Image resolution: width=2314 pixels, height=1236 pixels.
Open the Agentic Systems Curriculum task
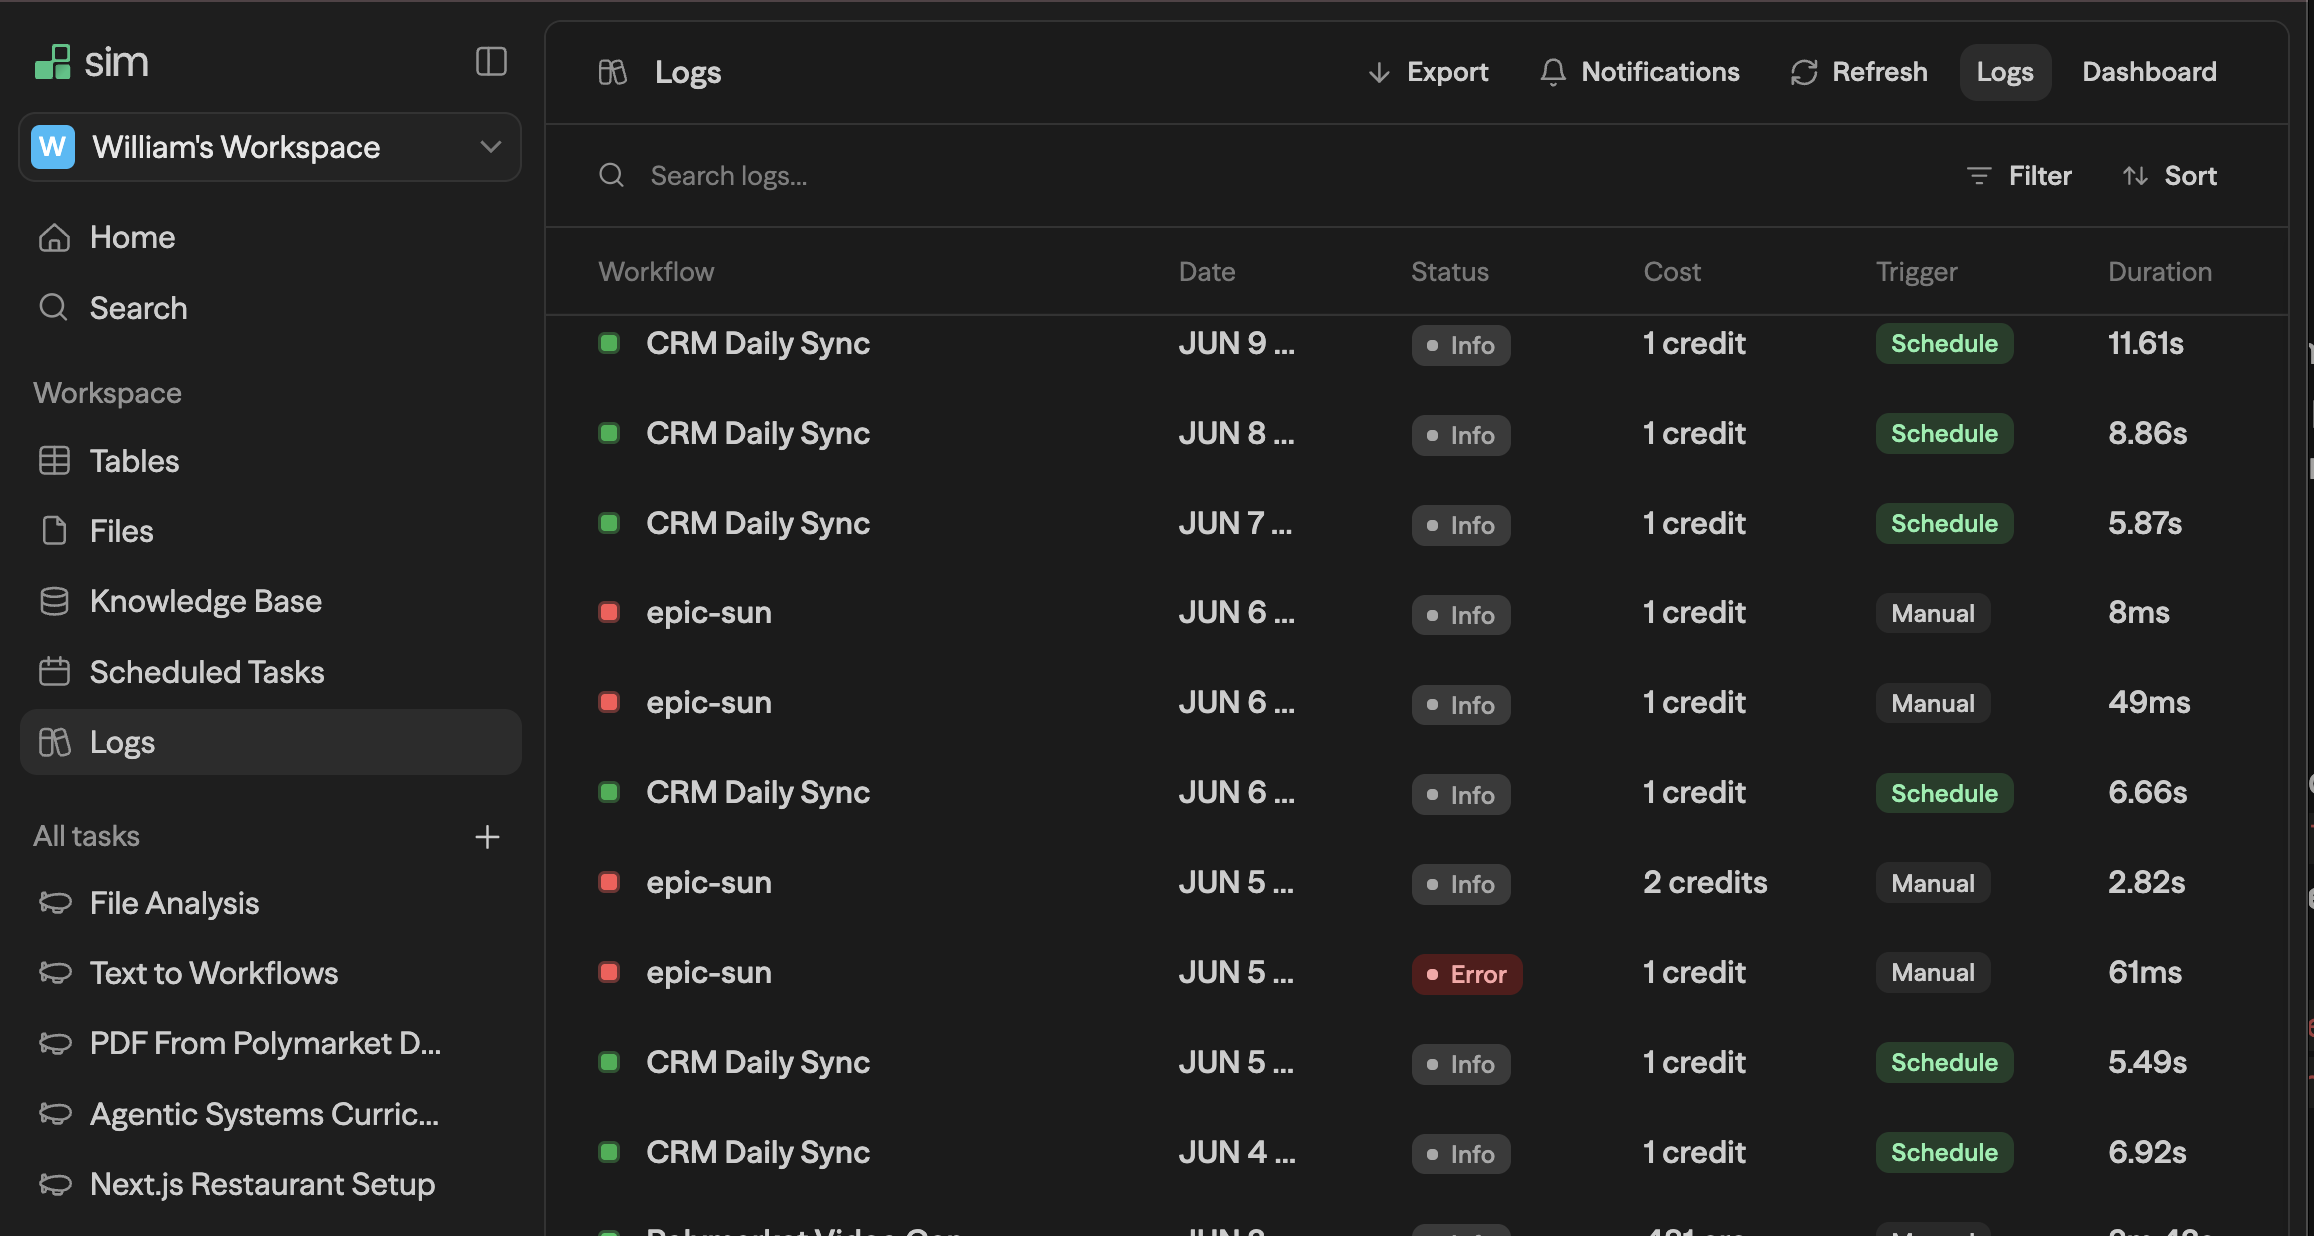tap(270, 1114)
